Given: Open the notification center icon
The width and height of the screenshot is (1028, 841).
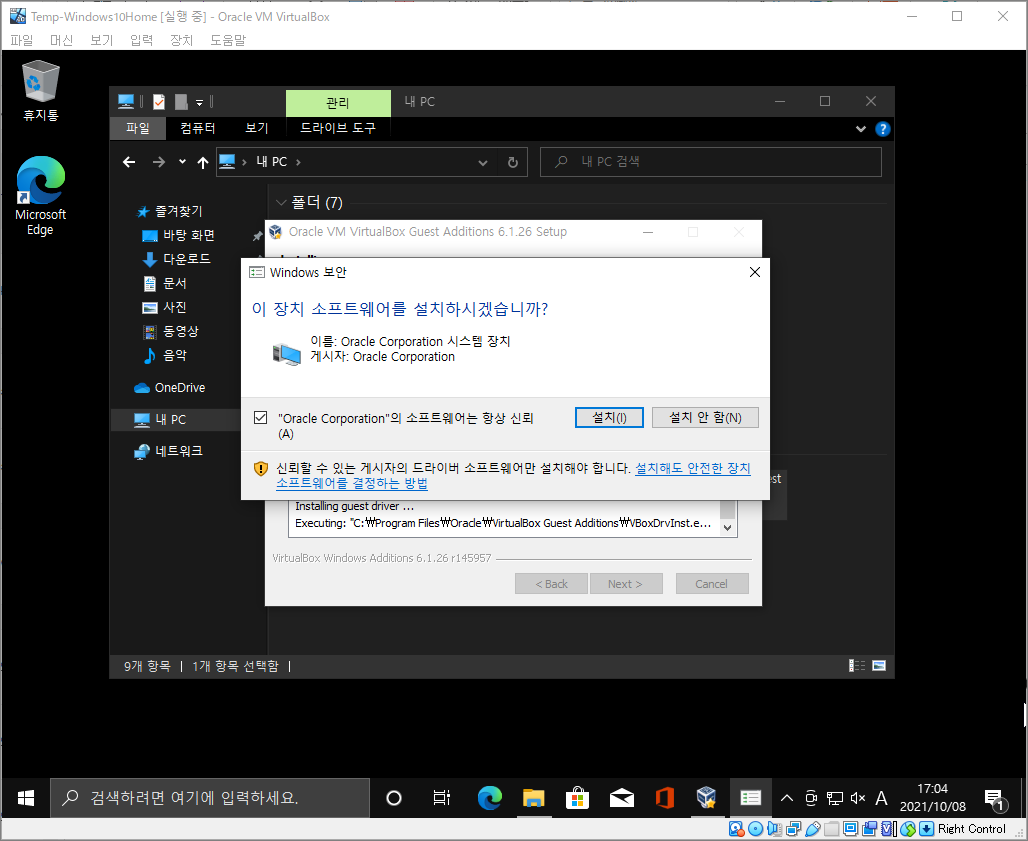Looking at the screenshot, I should click(x=995, y=799).
